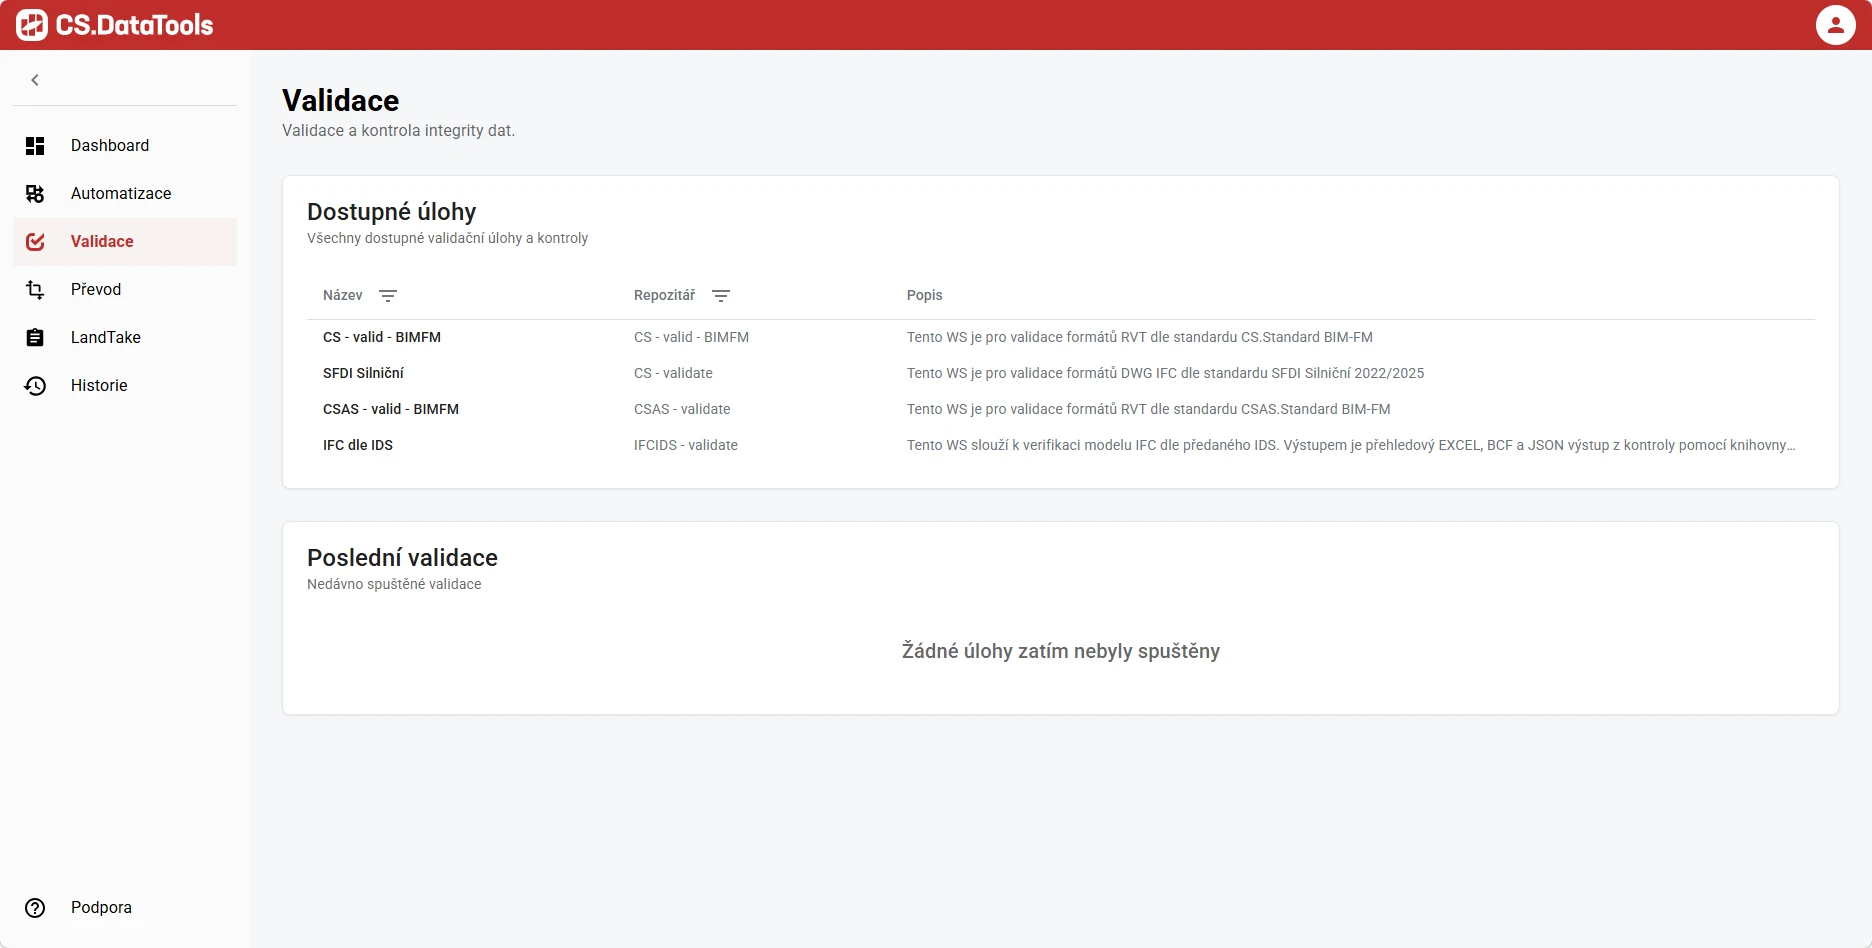The height and width of the screenshot is (948, 1872).
Task: Click the LandTake clipboard icon
Action: pos(35,338)
